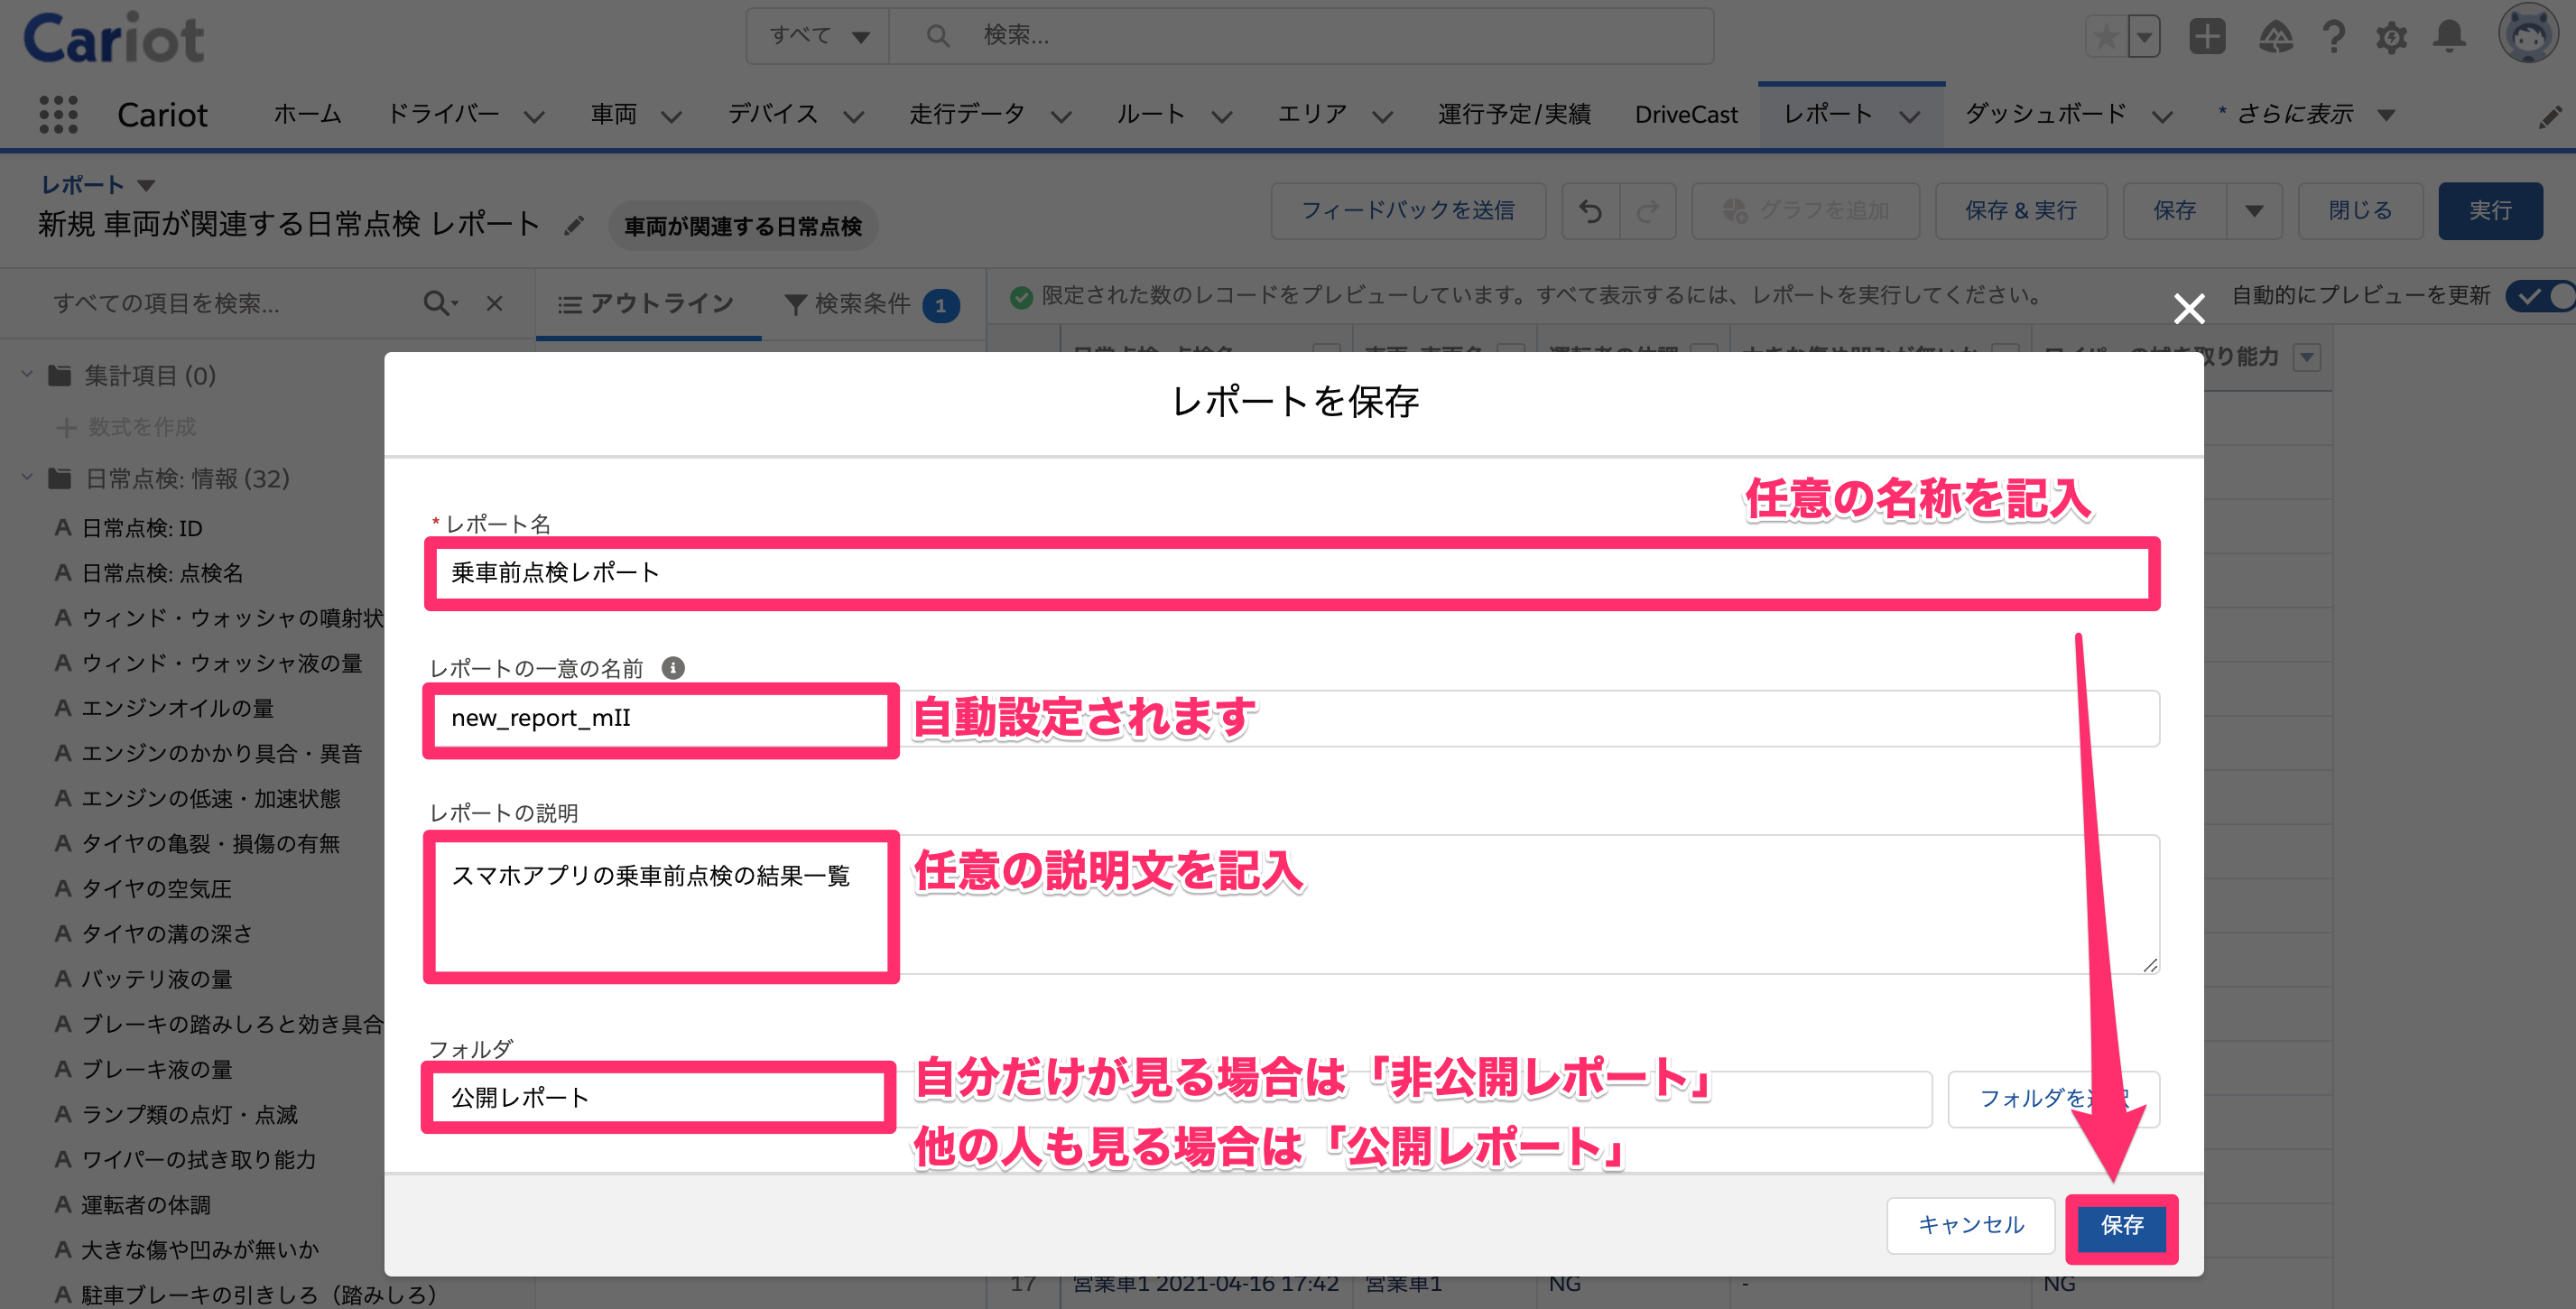Open the search scope すべて dropdown
This screenshot has width=2576, height=1309.
[x=818, y=36]
